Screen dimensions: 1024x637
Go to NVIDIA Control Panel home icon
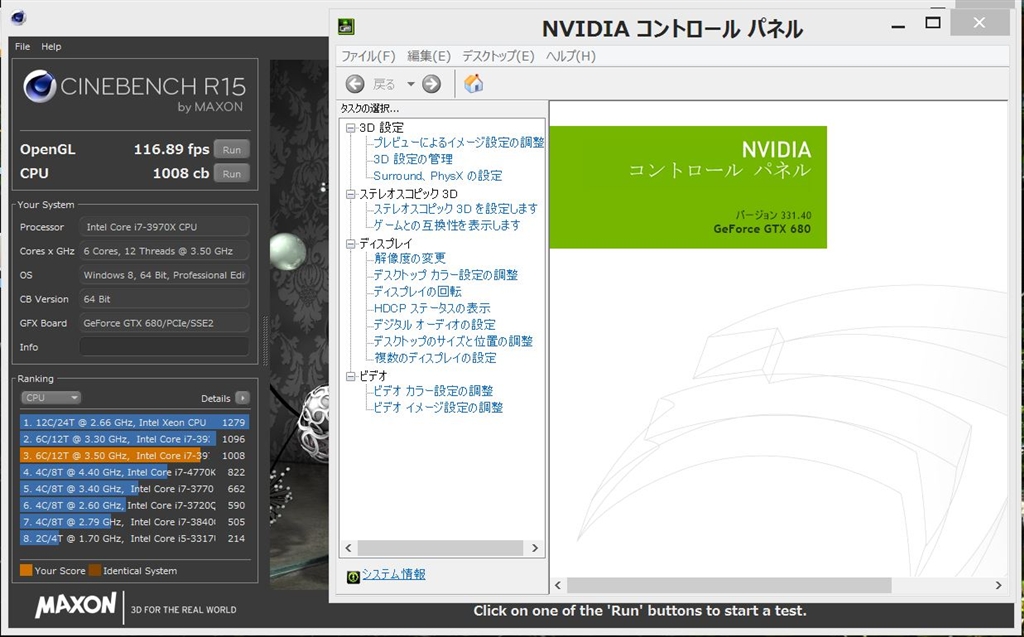point(473,84)
